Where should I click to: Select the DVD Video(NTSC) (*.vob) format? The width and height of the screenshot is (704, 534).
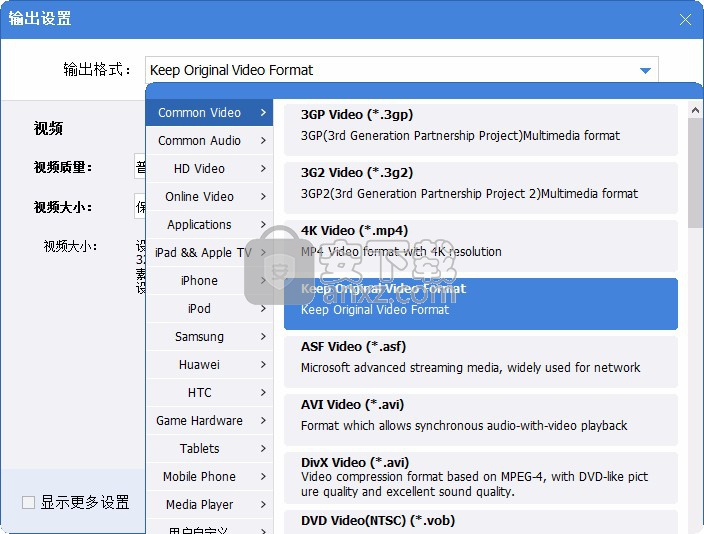tap(481, 522)
